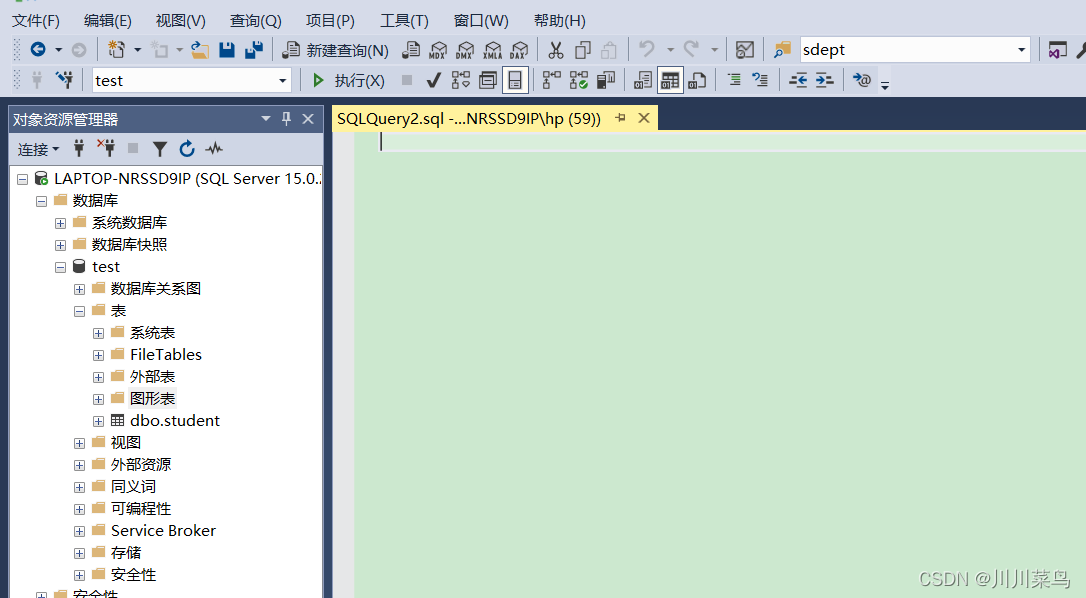Start an XMLA query

pyautogui.click(x=492, y=50)
